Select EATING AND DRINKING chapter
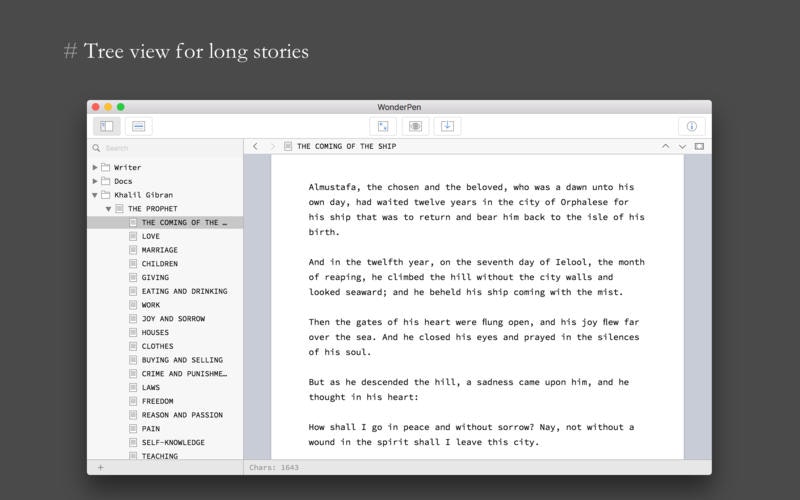Image resolution: width=800 pixels, height=500 pixels. [x=184, y=291]
